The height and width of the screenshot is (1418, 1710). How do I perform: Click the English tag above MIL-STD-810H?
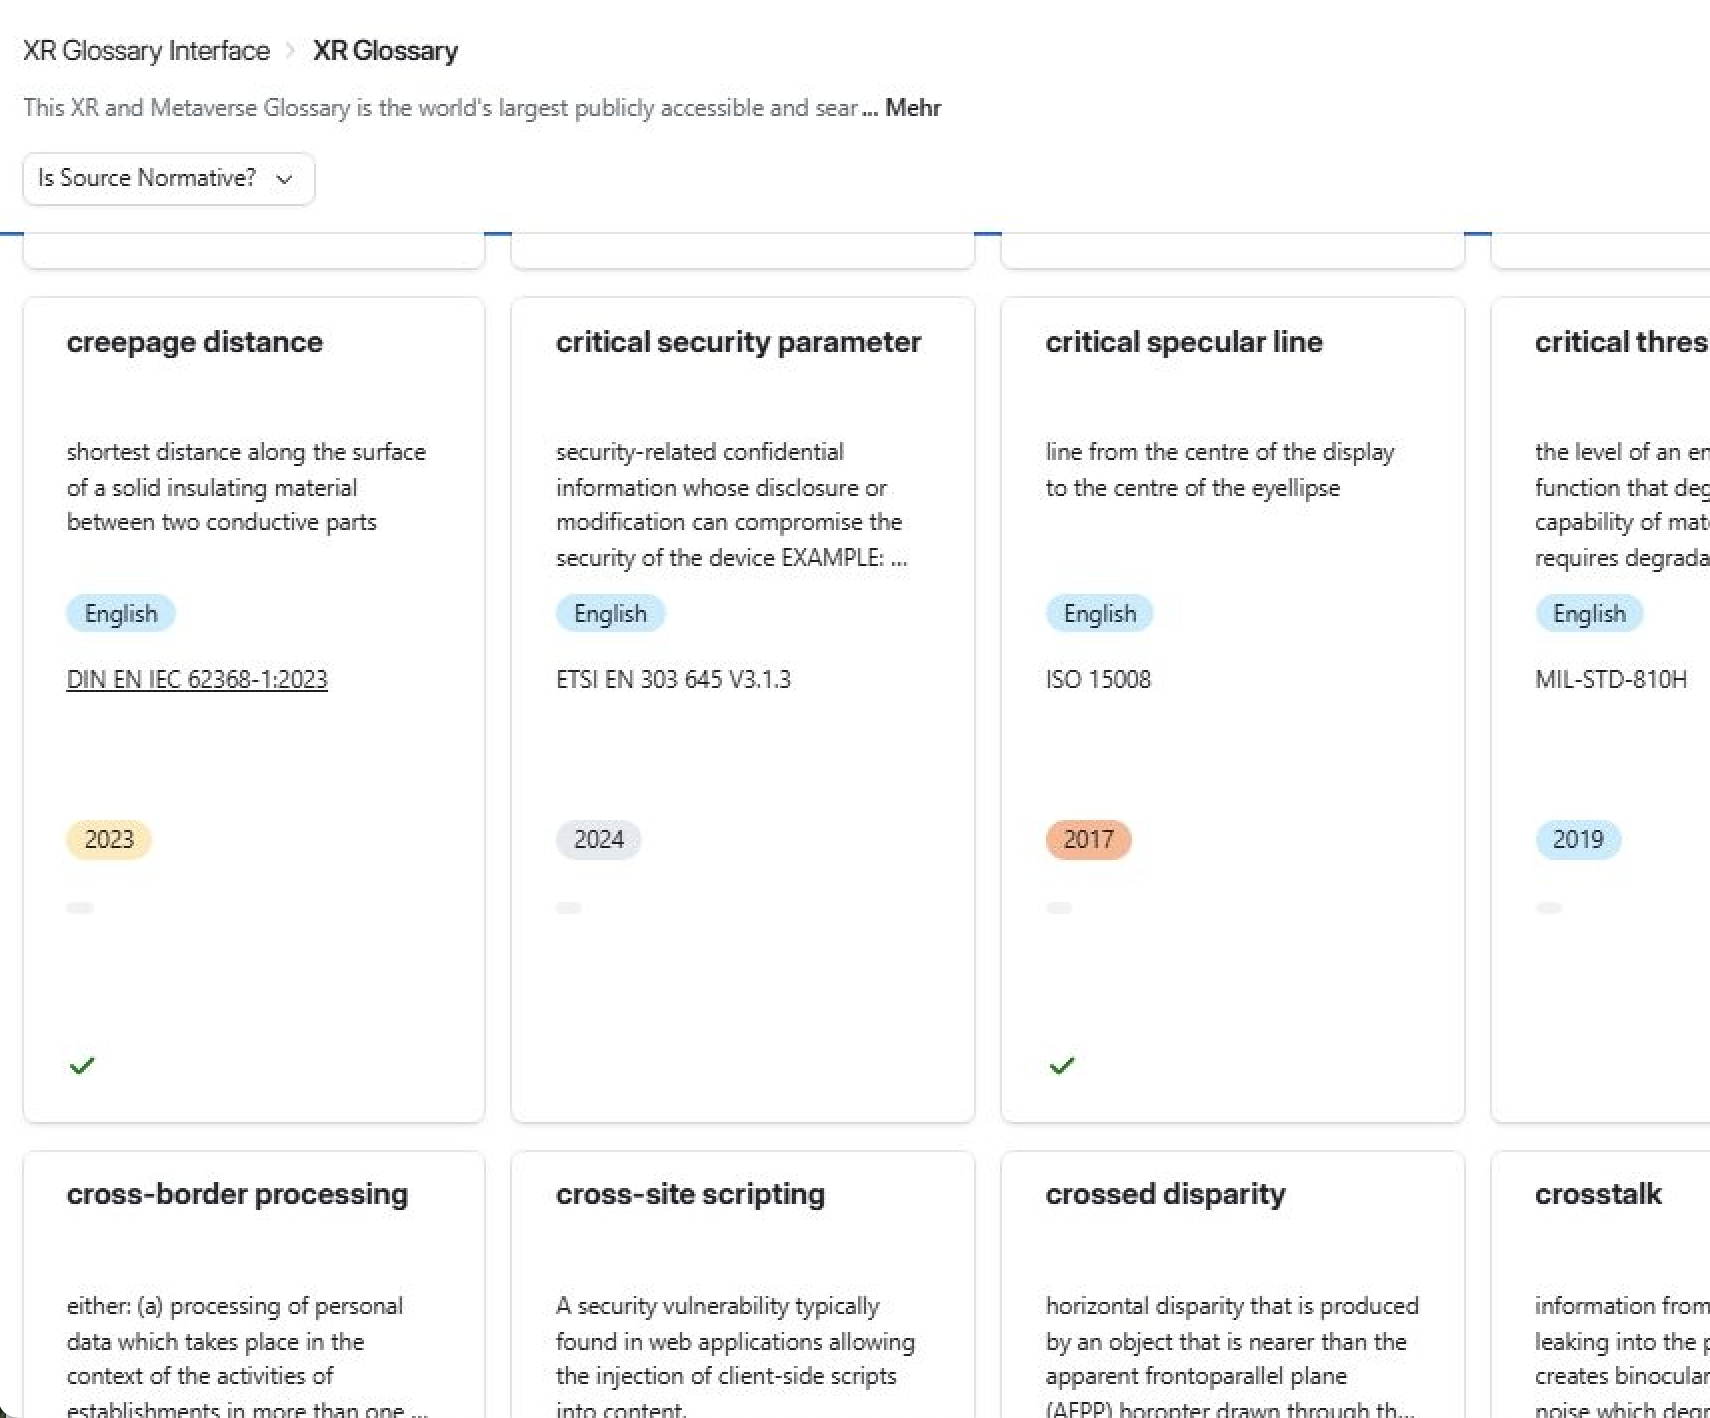click(x=1589, y=613)
